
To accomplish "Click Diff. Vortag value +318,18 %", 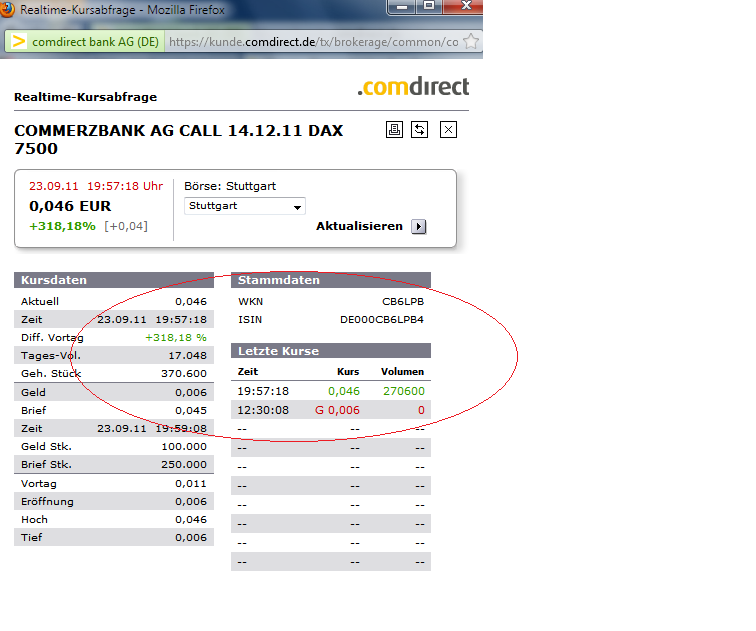I will click(x=176, y=338).
